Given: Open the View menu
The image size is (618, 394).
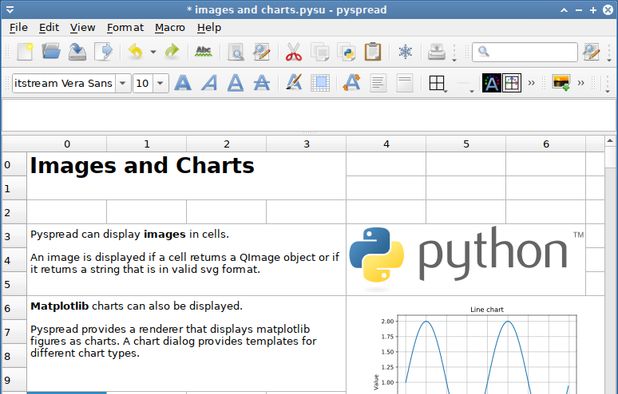Looking at the screenshot, I should 82,28.
